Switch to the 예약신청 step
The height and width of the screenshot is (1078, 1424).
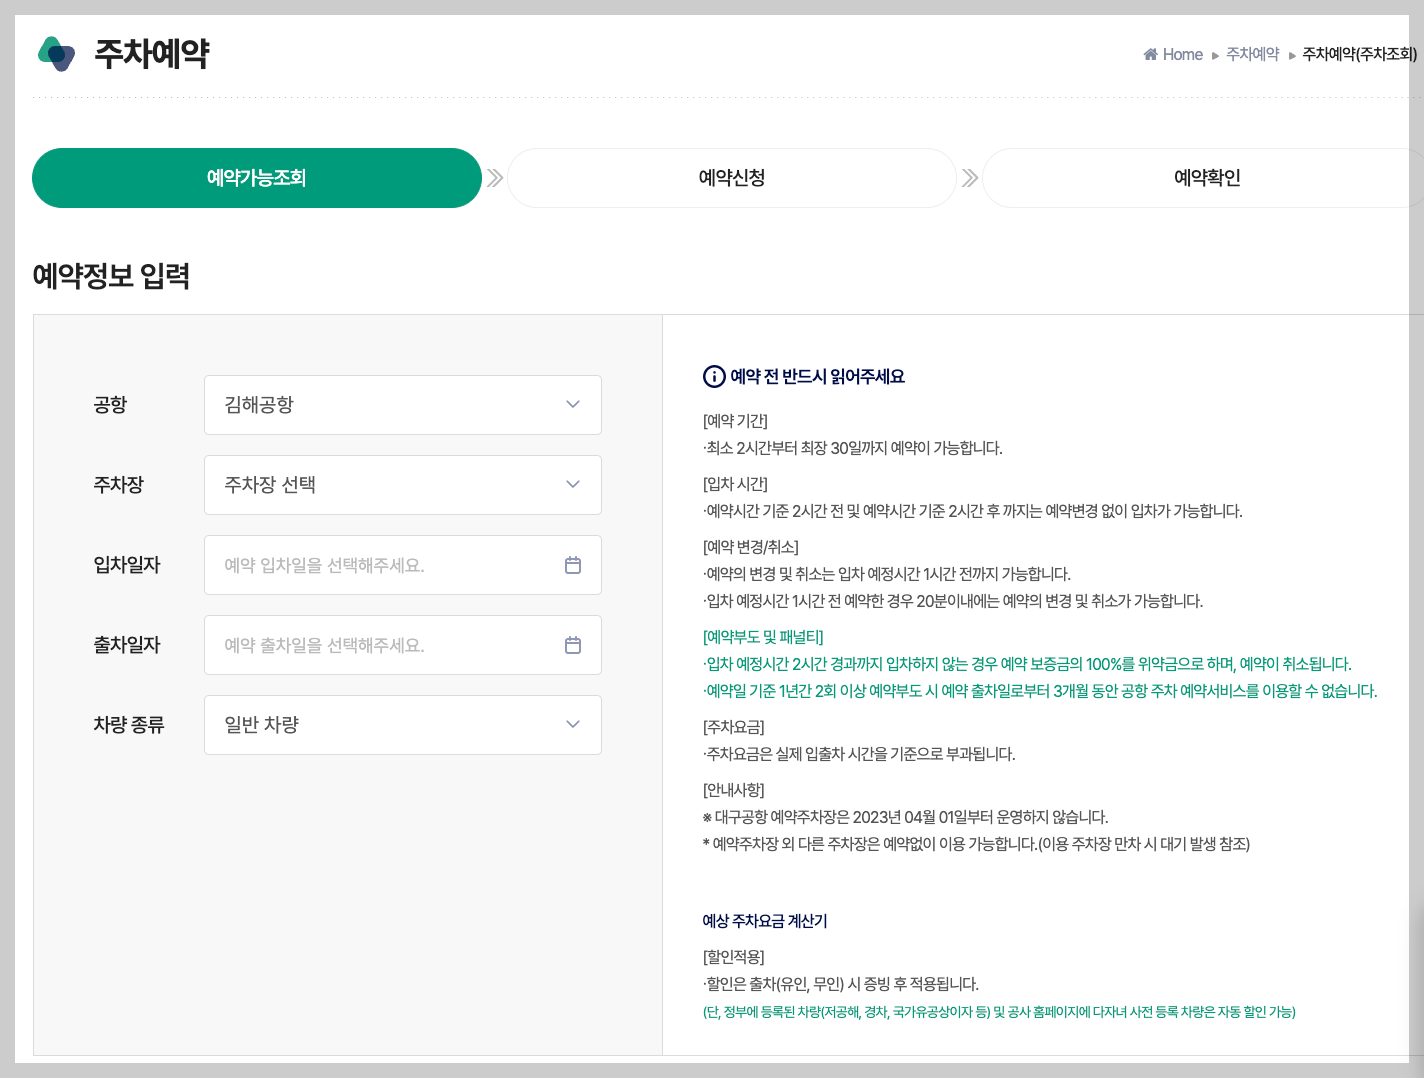[x=731, y=178]
